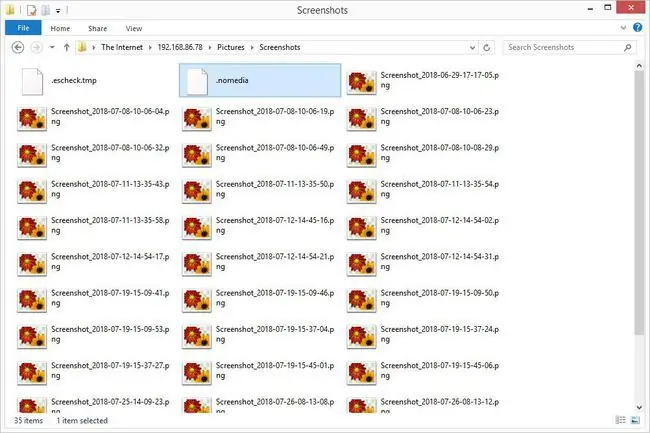Image resolution: width=650 pixels, height=433 pixels.
Task: Select Screenshot_2018-07-12-14-54-02 image icon
Action: (362, 227)
